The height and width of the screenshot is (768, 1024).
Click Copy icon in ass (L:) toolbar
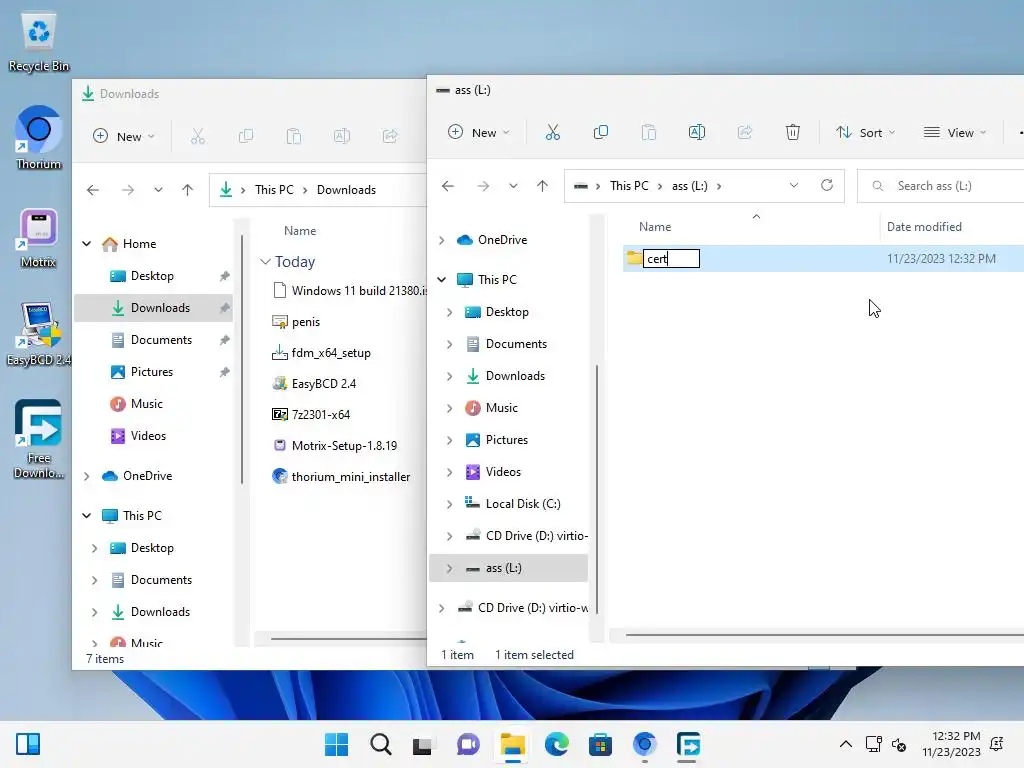[x=601, y=133]
